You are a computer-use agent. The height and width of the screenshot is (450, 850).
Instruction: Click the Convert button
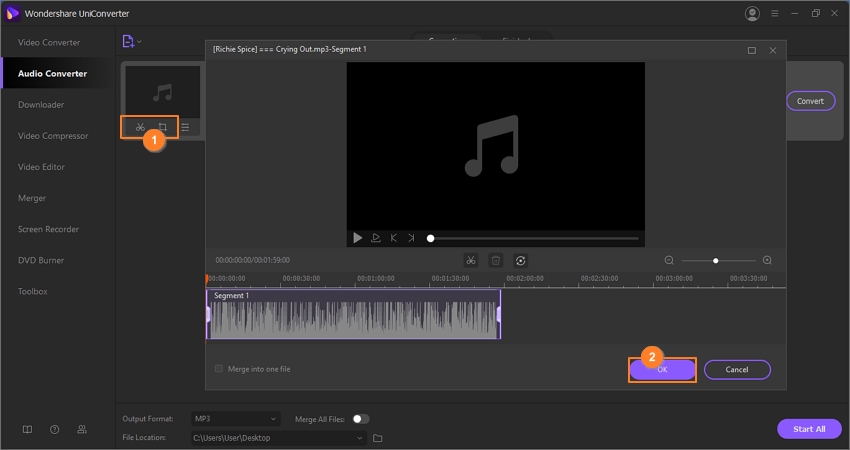pos(810,101)
